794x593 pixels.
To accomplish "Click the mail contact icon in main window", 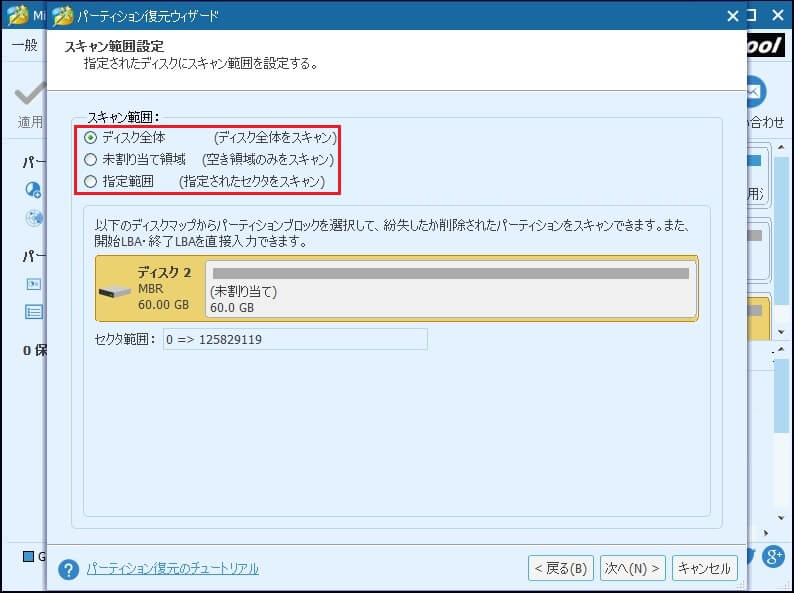I will coord(757,92).
